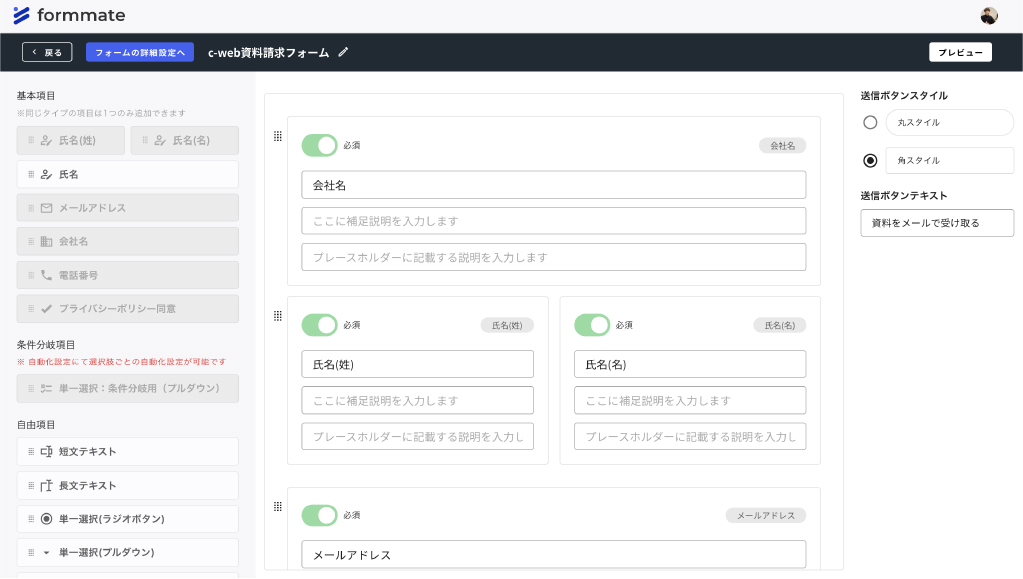The width and height of the screenshot is (1023, 579).
Task: Click the pencil icon to rename form
Action: pyautogui.click(x=343, y=52)
